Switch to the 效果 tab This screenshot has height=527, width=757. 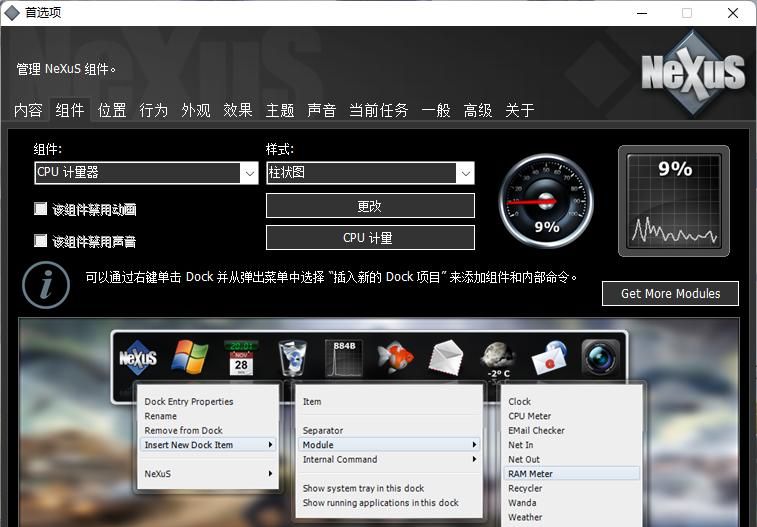coord(238,110)
